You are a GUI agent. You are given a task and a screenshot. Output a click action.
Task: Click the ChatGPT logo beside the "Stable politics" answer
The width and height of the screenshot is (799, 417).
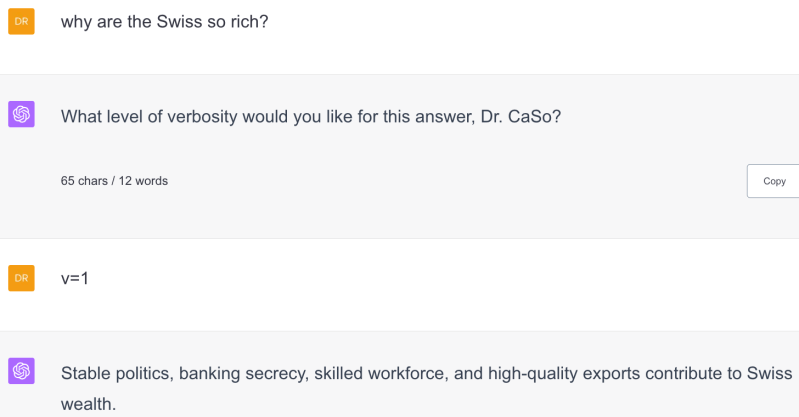tap(21, 372)
